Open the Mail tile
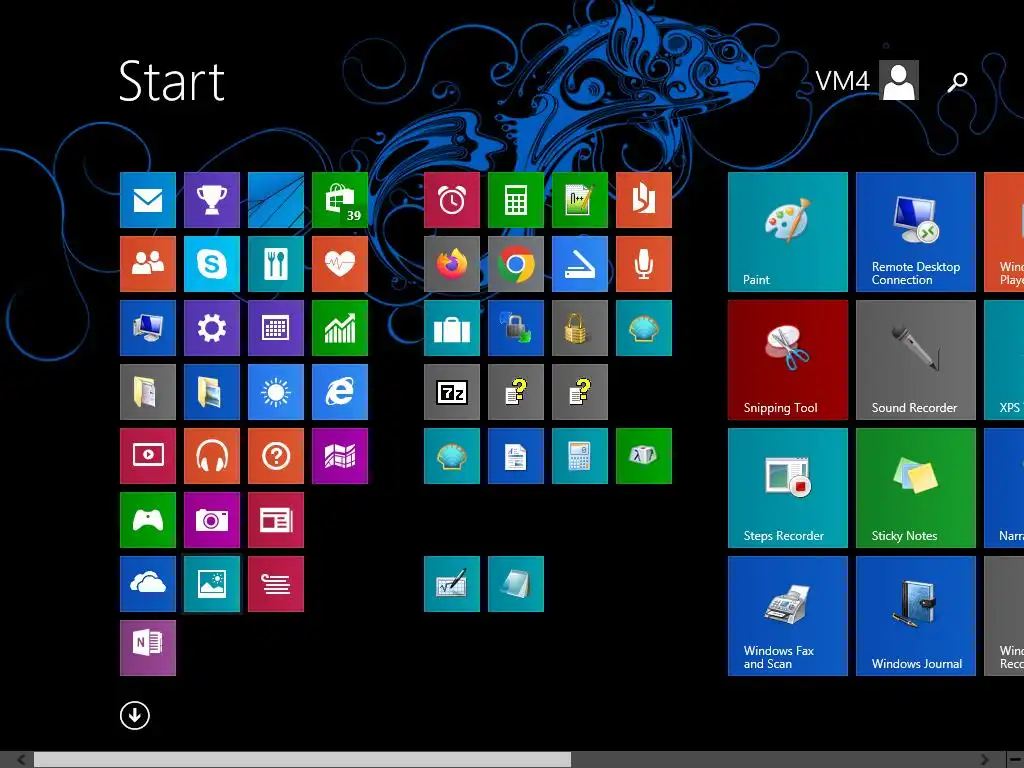The image size is (1024, 768). [148, 200]
